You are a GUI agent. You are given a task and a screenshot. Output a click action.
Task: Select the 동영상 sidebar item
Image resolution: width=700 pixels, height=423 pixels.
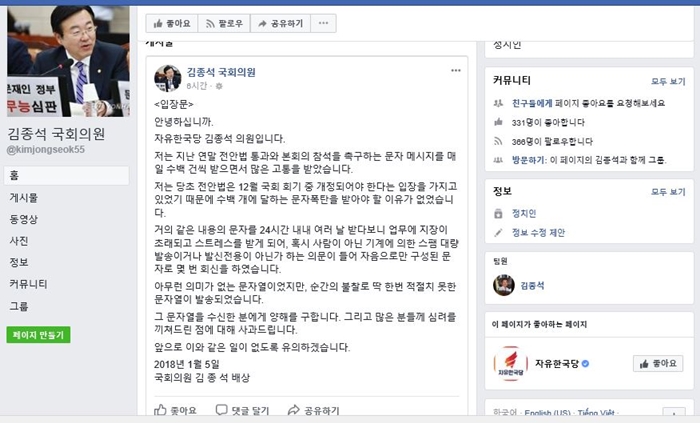[24, 219]
